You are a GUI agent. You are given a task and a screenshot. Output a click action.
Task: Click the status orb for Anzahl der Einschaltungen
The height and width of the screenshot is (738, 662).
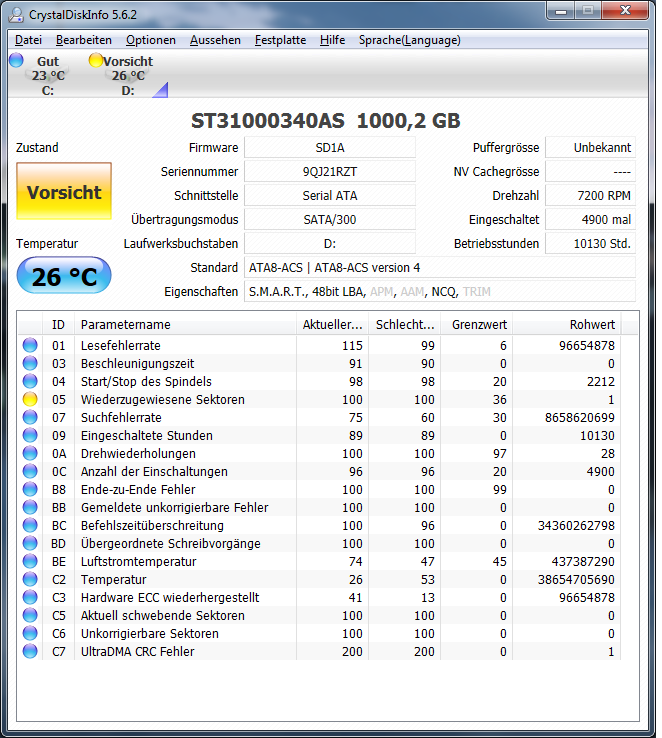tap(30, 471)
